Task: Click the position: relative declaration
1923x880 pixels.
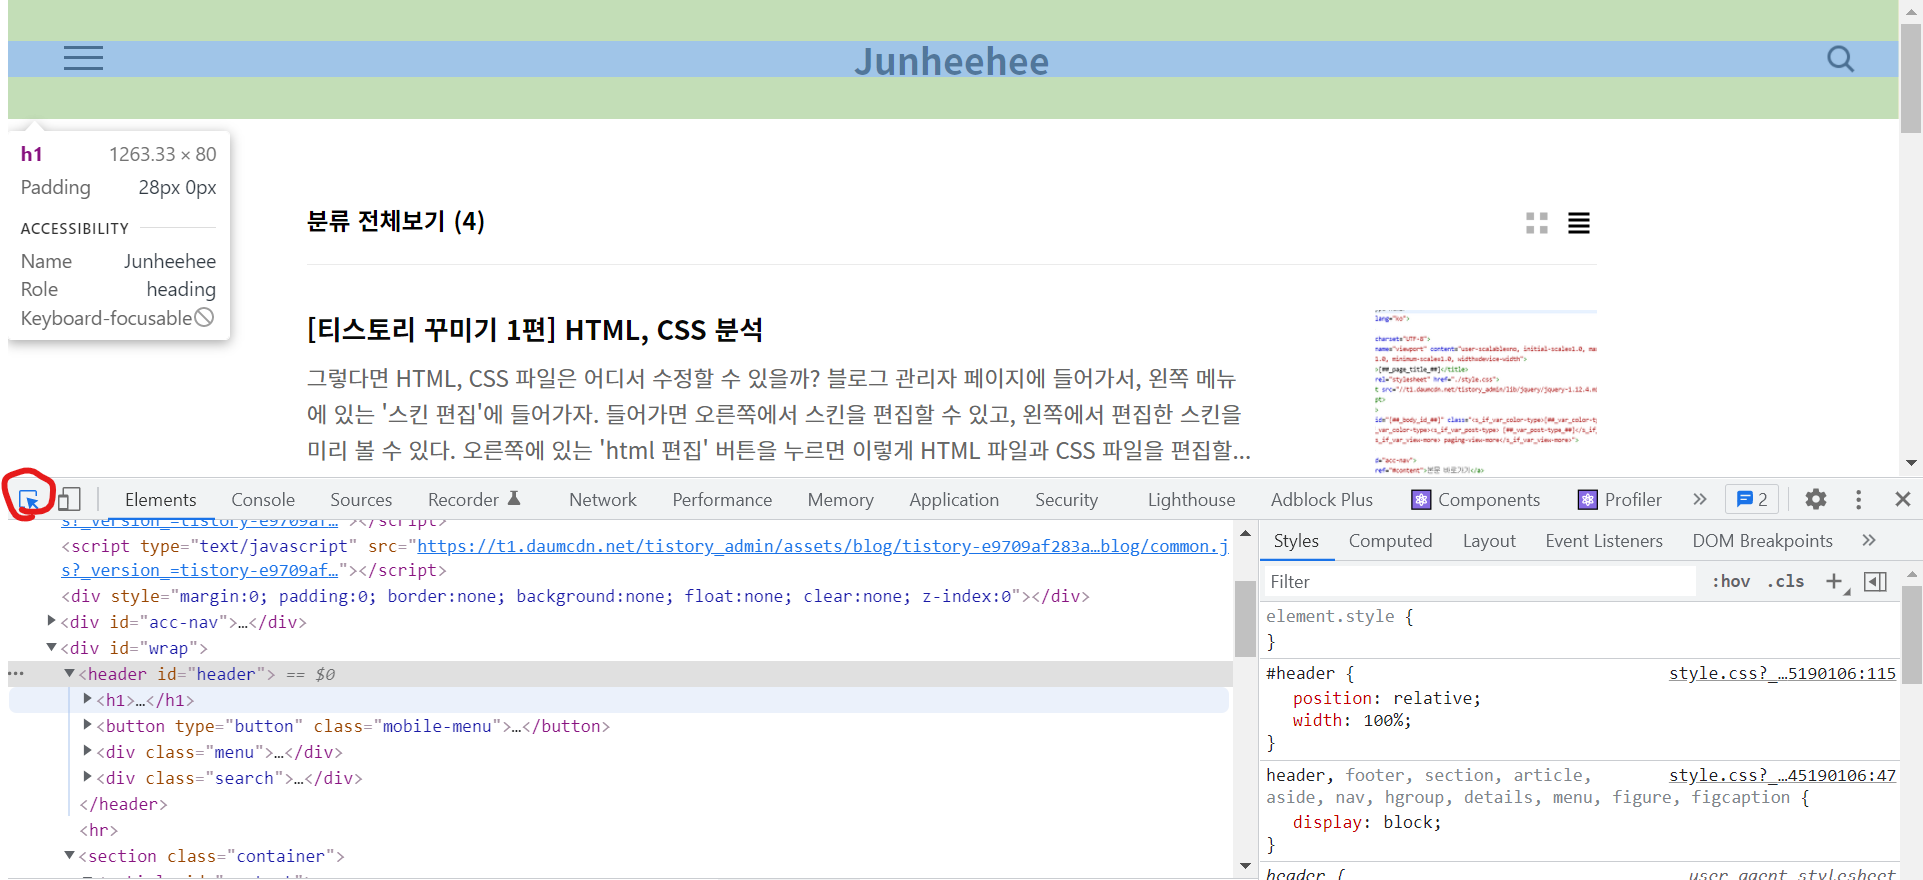Action: pyautogui.click(x=1387, y=698)
